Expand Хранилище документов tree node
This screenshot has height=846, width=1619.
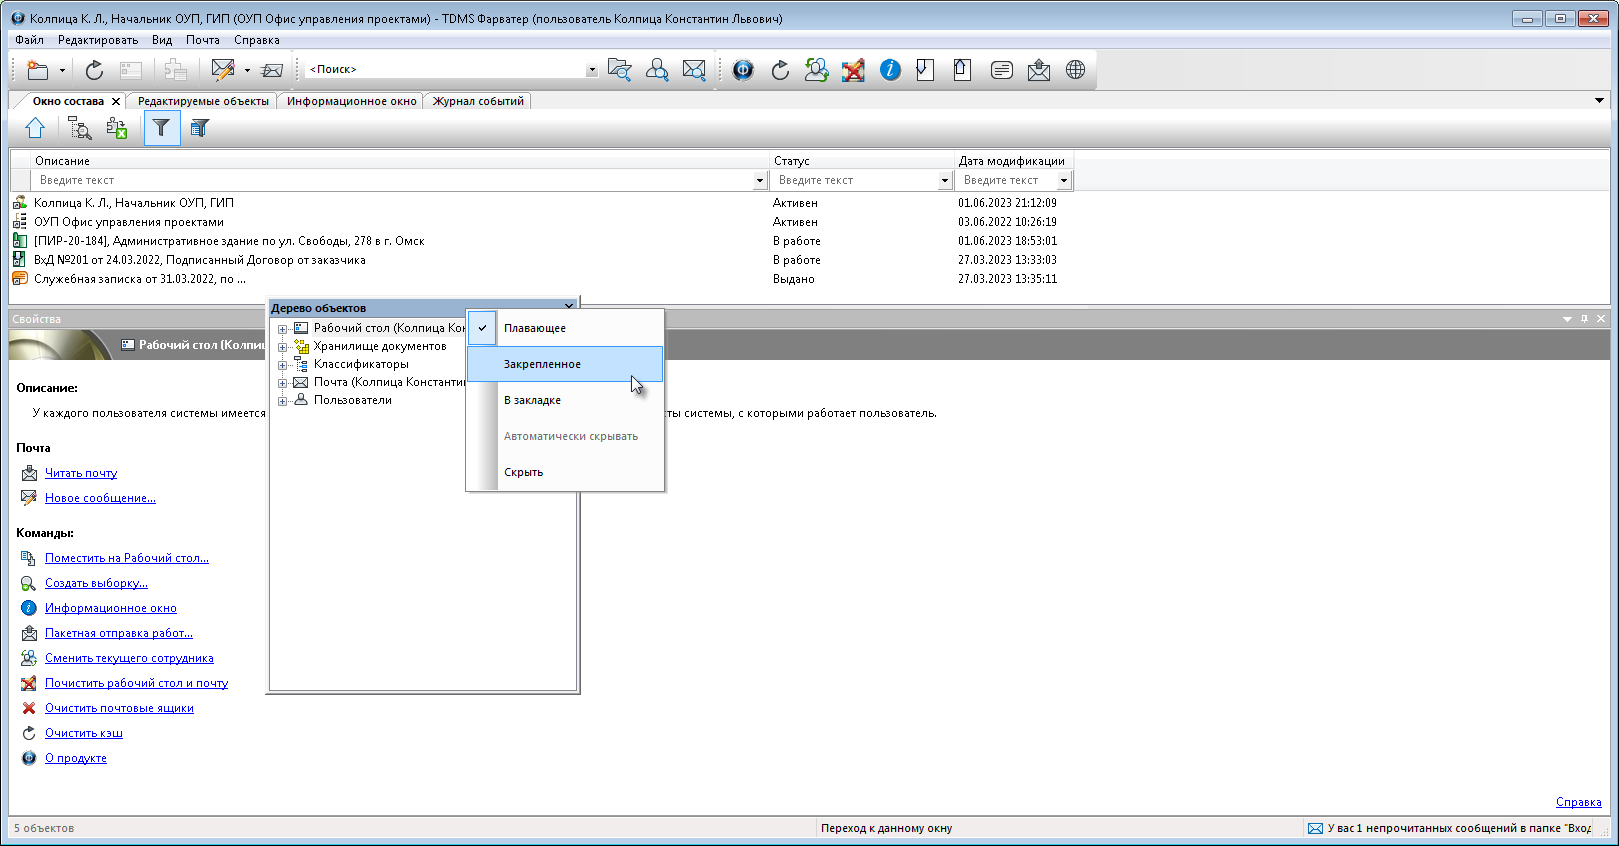coord(282,347)
